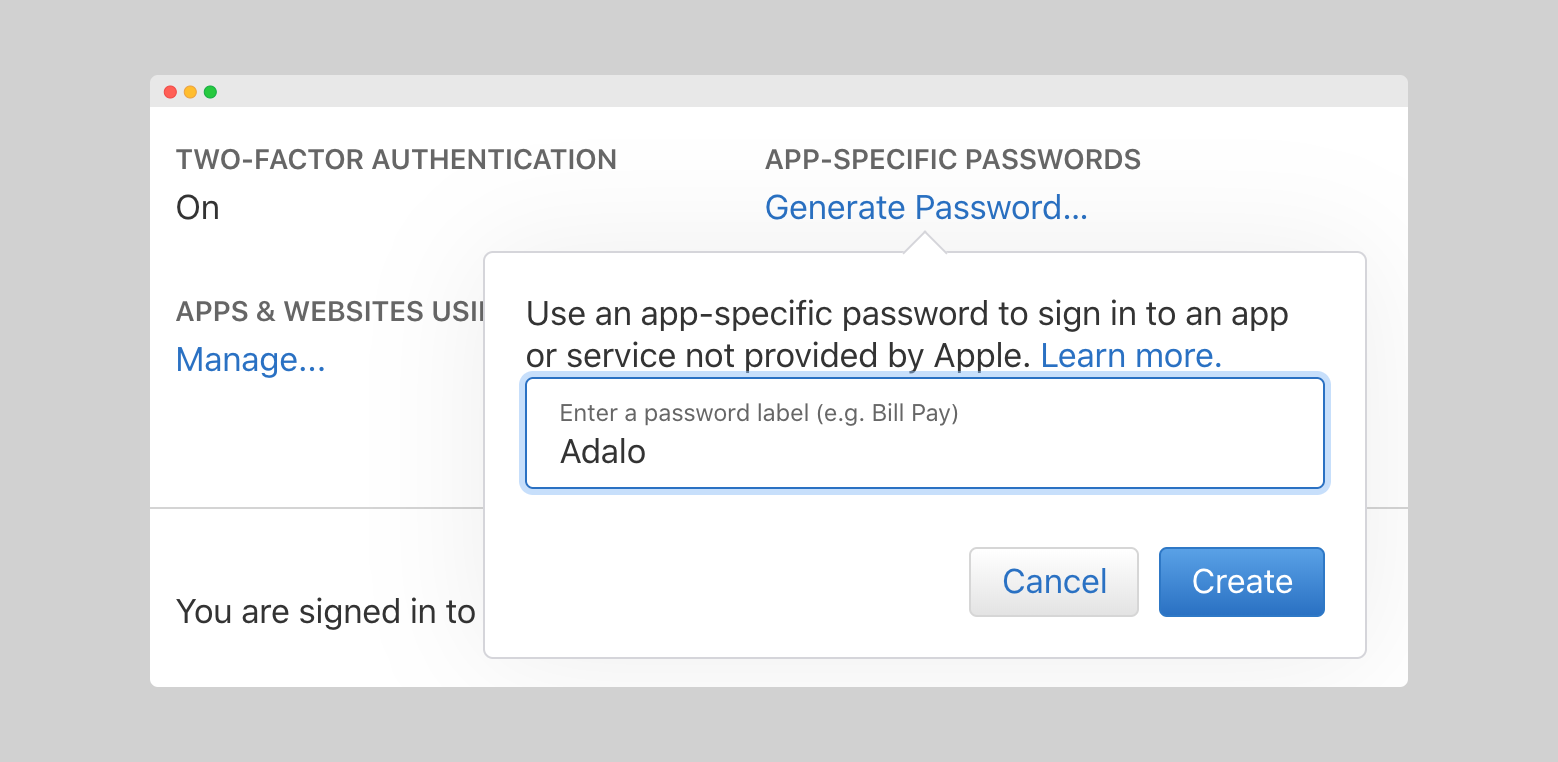Click the app-specific password description text
The height and width of the screenshot is (762, 1558).
[x=906, y=316]
